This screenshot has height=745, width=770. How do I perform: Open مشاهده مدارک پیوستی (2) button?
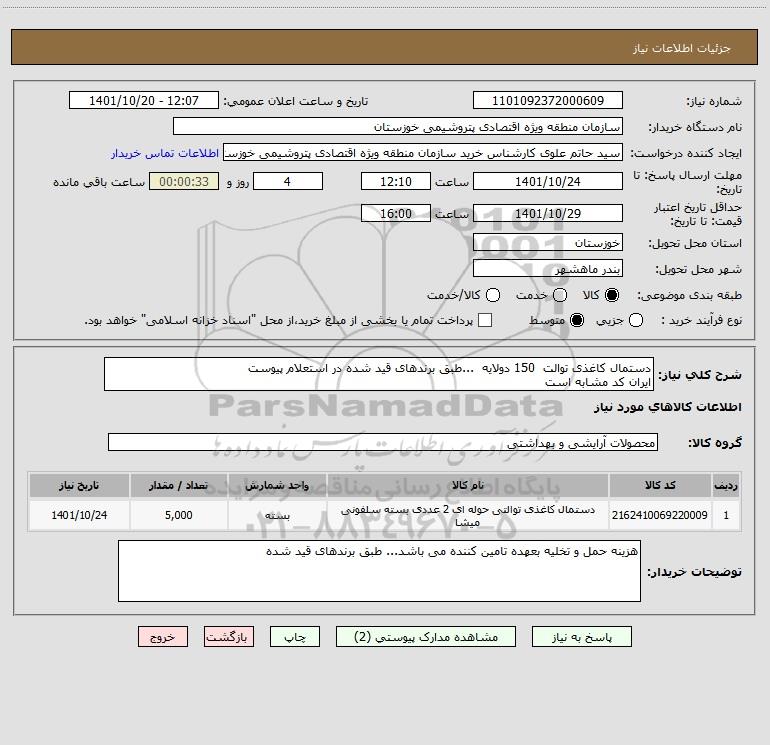tap(426, 636)
